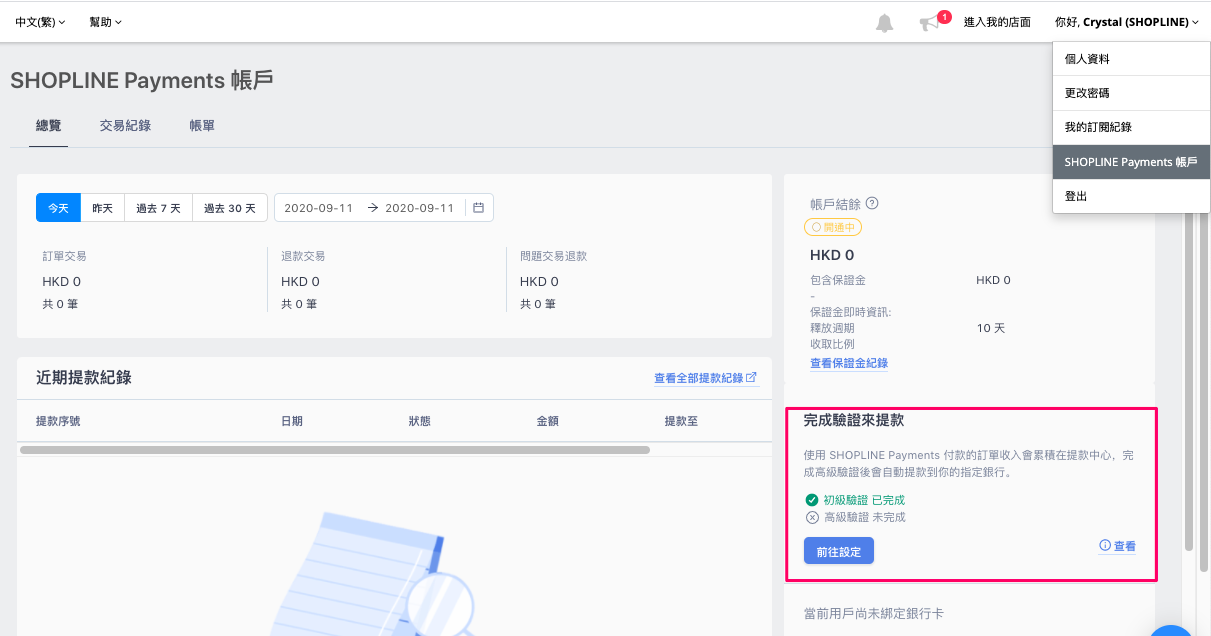Click the 提款序號 column header

pos(58,421)
